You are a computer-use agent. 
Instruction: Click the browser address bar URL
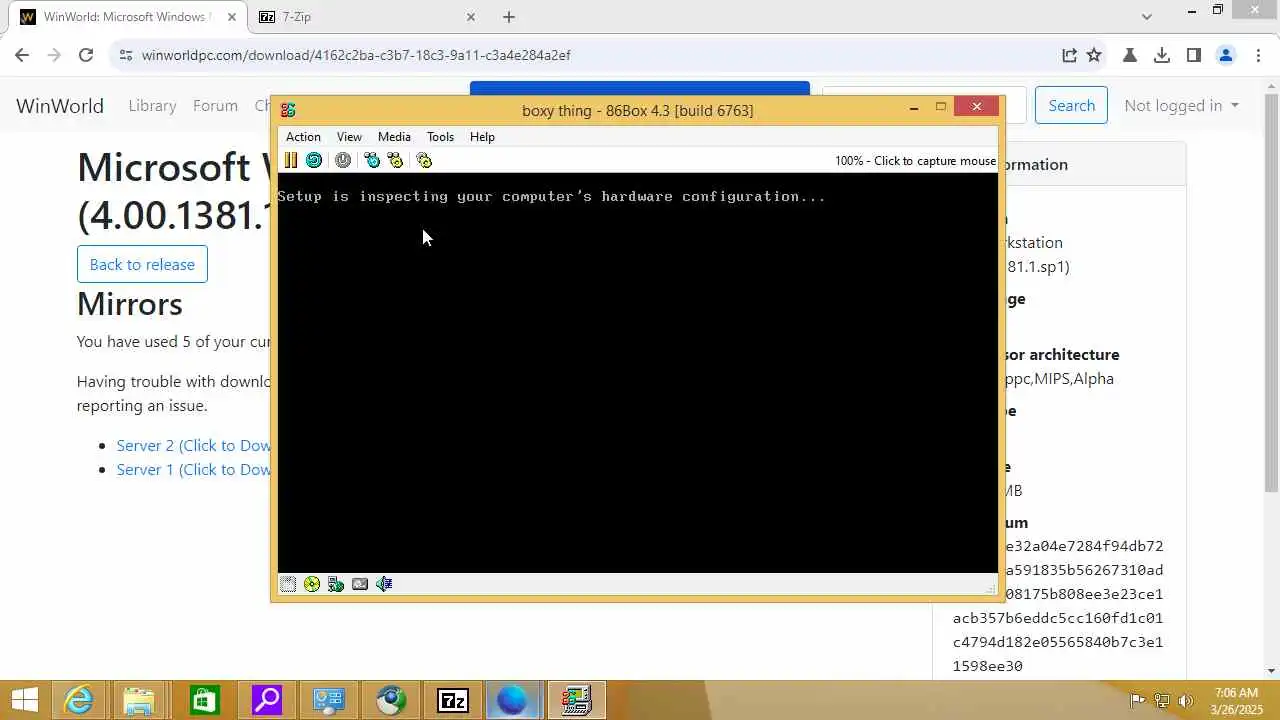click(356, 55)
